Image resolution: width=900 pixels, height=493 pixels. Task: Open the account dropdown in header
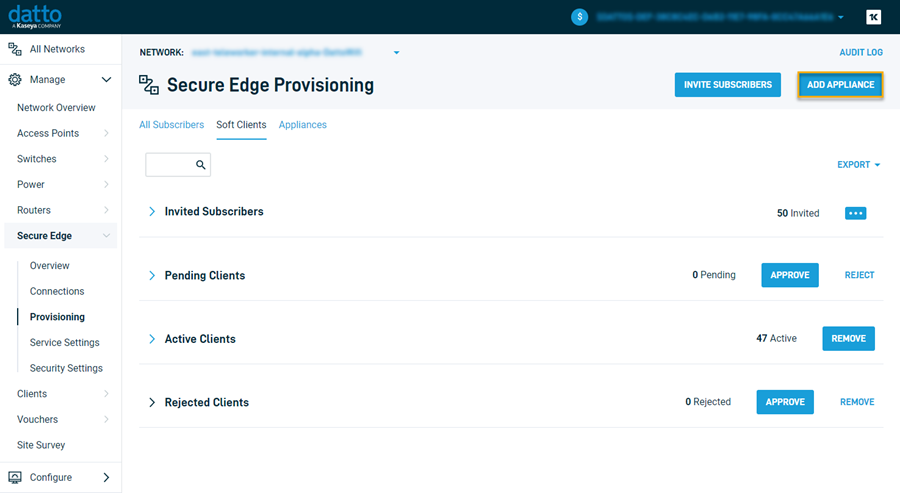840,17
